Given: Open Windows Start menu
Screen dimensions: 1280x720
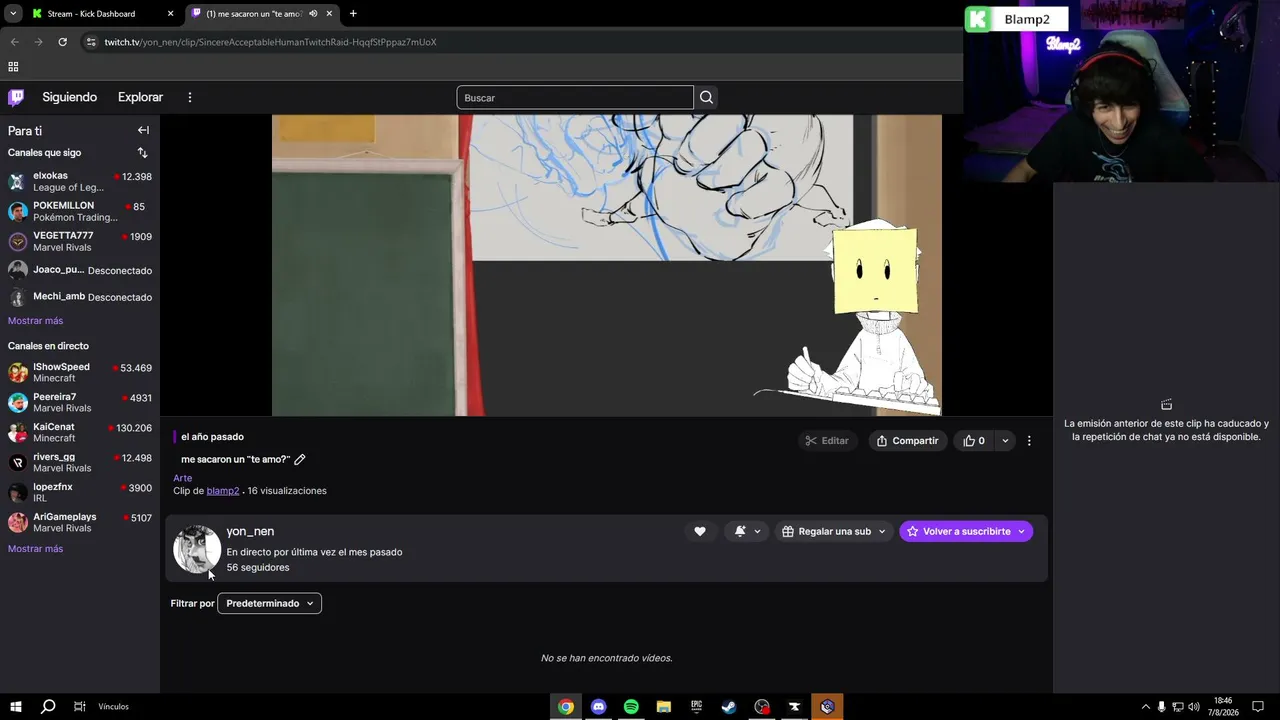Looking at the screenshot, I should click(15, 706).
